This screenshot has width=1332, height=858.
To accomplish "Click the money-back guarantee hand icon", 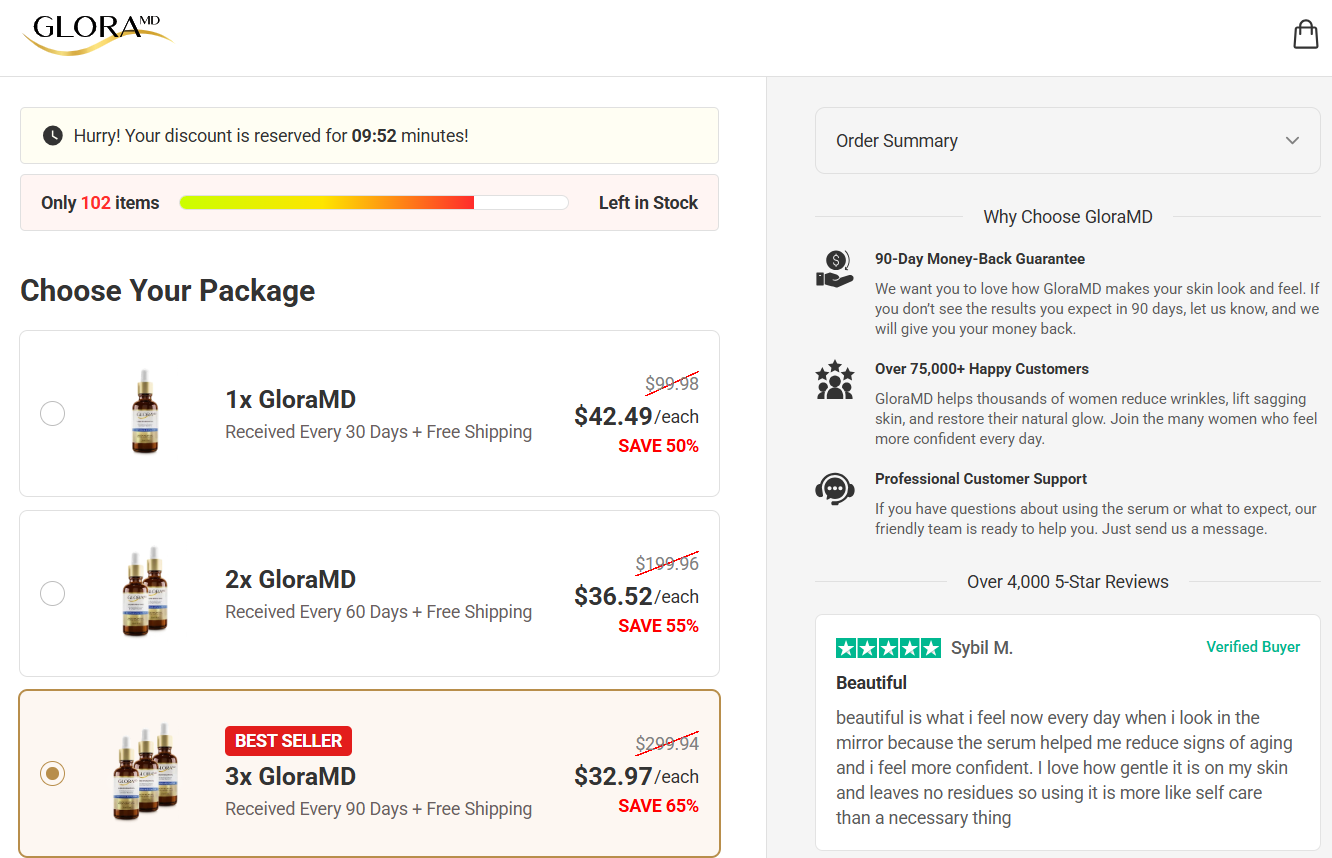I will (834, 269).
